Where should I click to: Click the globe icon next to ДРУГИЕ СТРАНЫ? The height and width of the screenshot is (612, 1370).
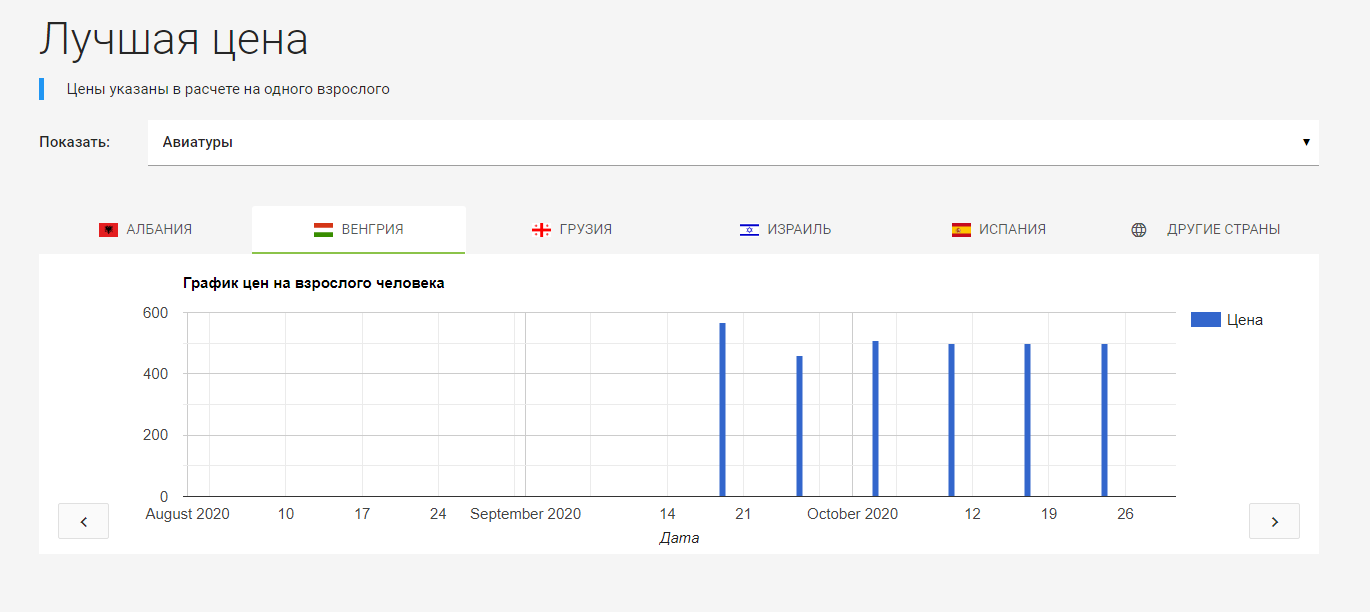tap(1138, 229)
